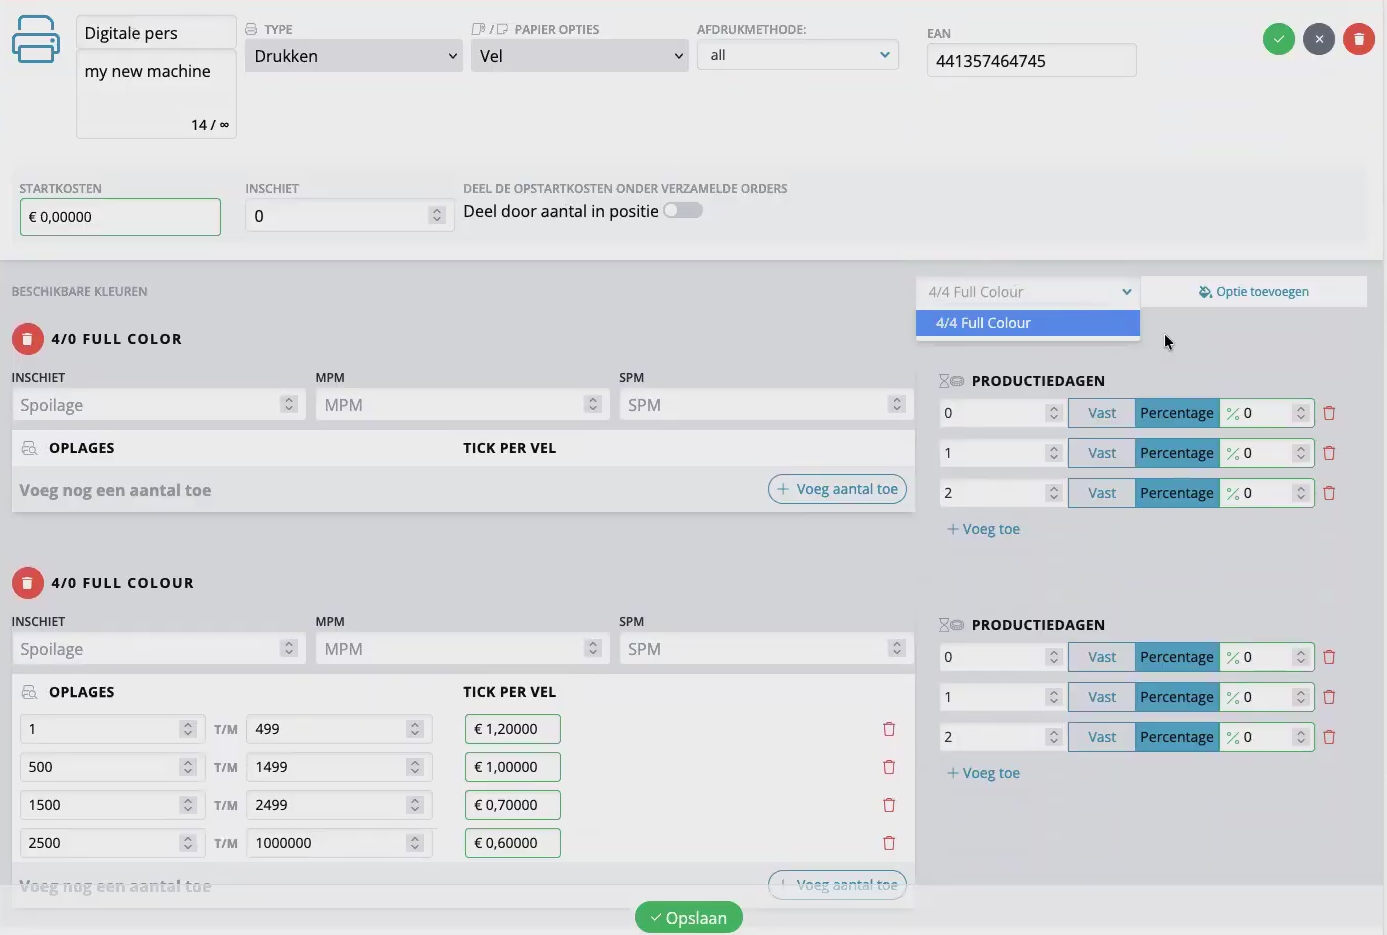
Task: Click the printer machine icon
Action: pyautogui.click(x=35, y=40)
